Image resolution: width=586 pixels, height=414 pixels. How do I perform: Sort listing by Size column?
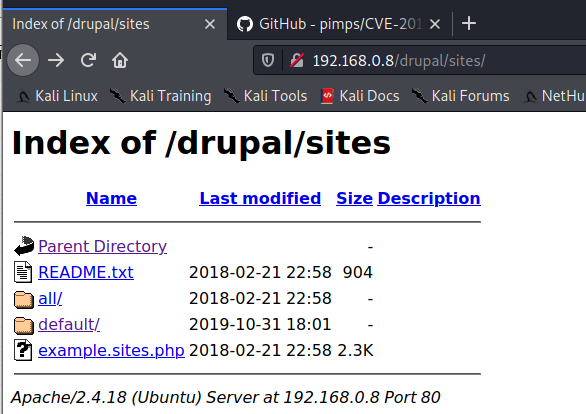[354, 198]
